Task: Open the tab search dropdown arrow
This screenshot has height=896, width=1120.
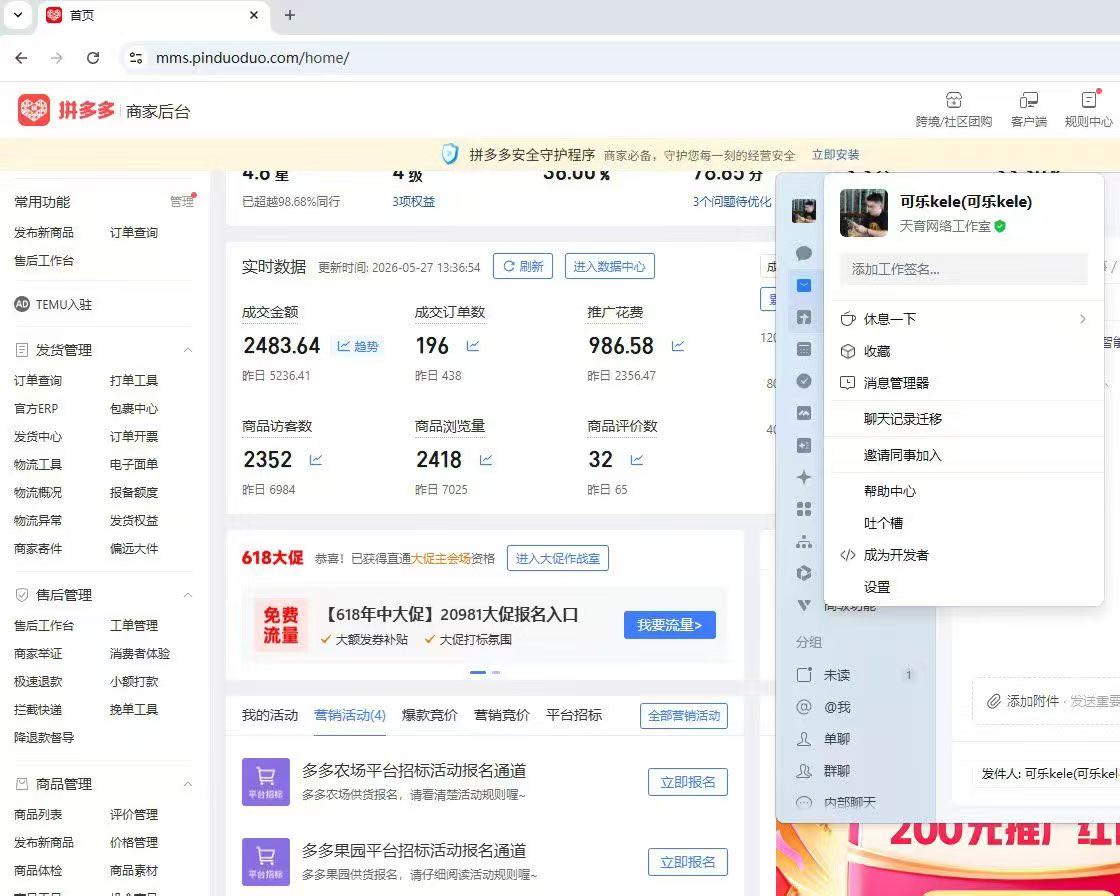Action: coord(18,15)
